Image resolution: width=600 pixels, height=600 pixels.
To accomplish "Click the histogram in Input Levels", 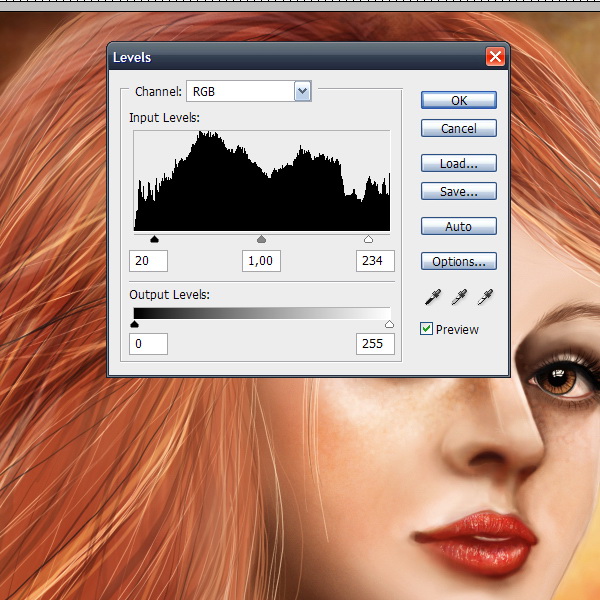I will pyautogui.click(x=262, y=181).
